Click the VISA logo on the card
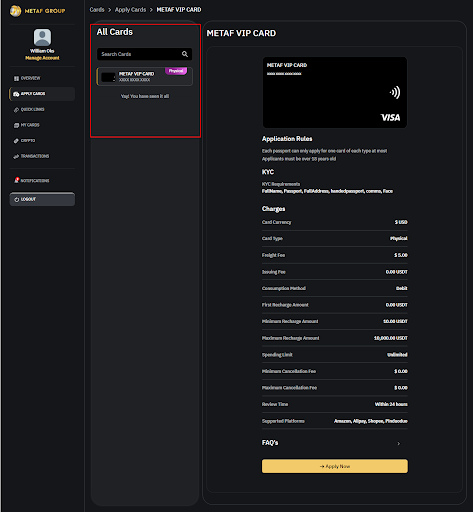473x512 pixels. click(x=390, y=118)
